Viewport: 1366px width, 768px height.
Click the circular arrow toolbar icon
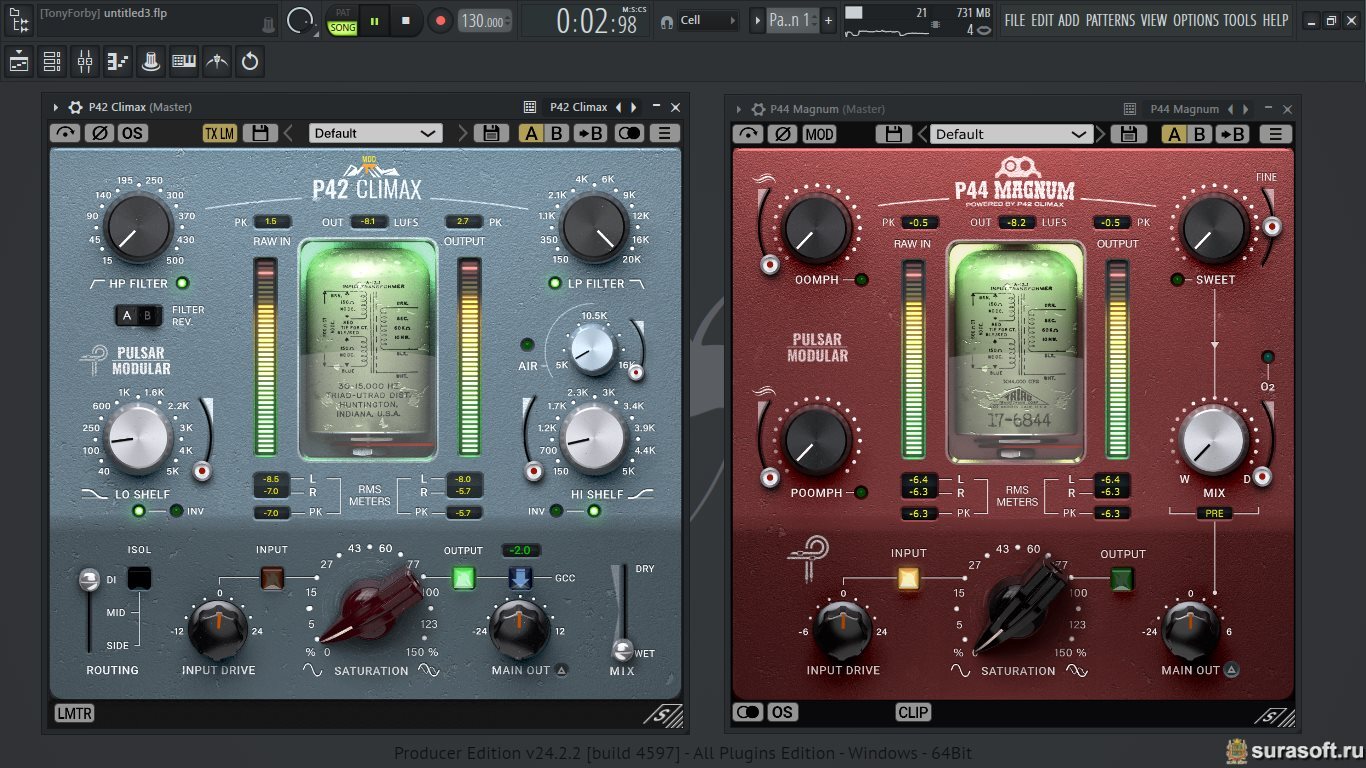click(x=250, y=62)
